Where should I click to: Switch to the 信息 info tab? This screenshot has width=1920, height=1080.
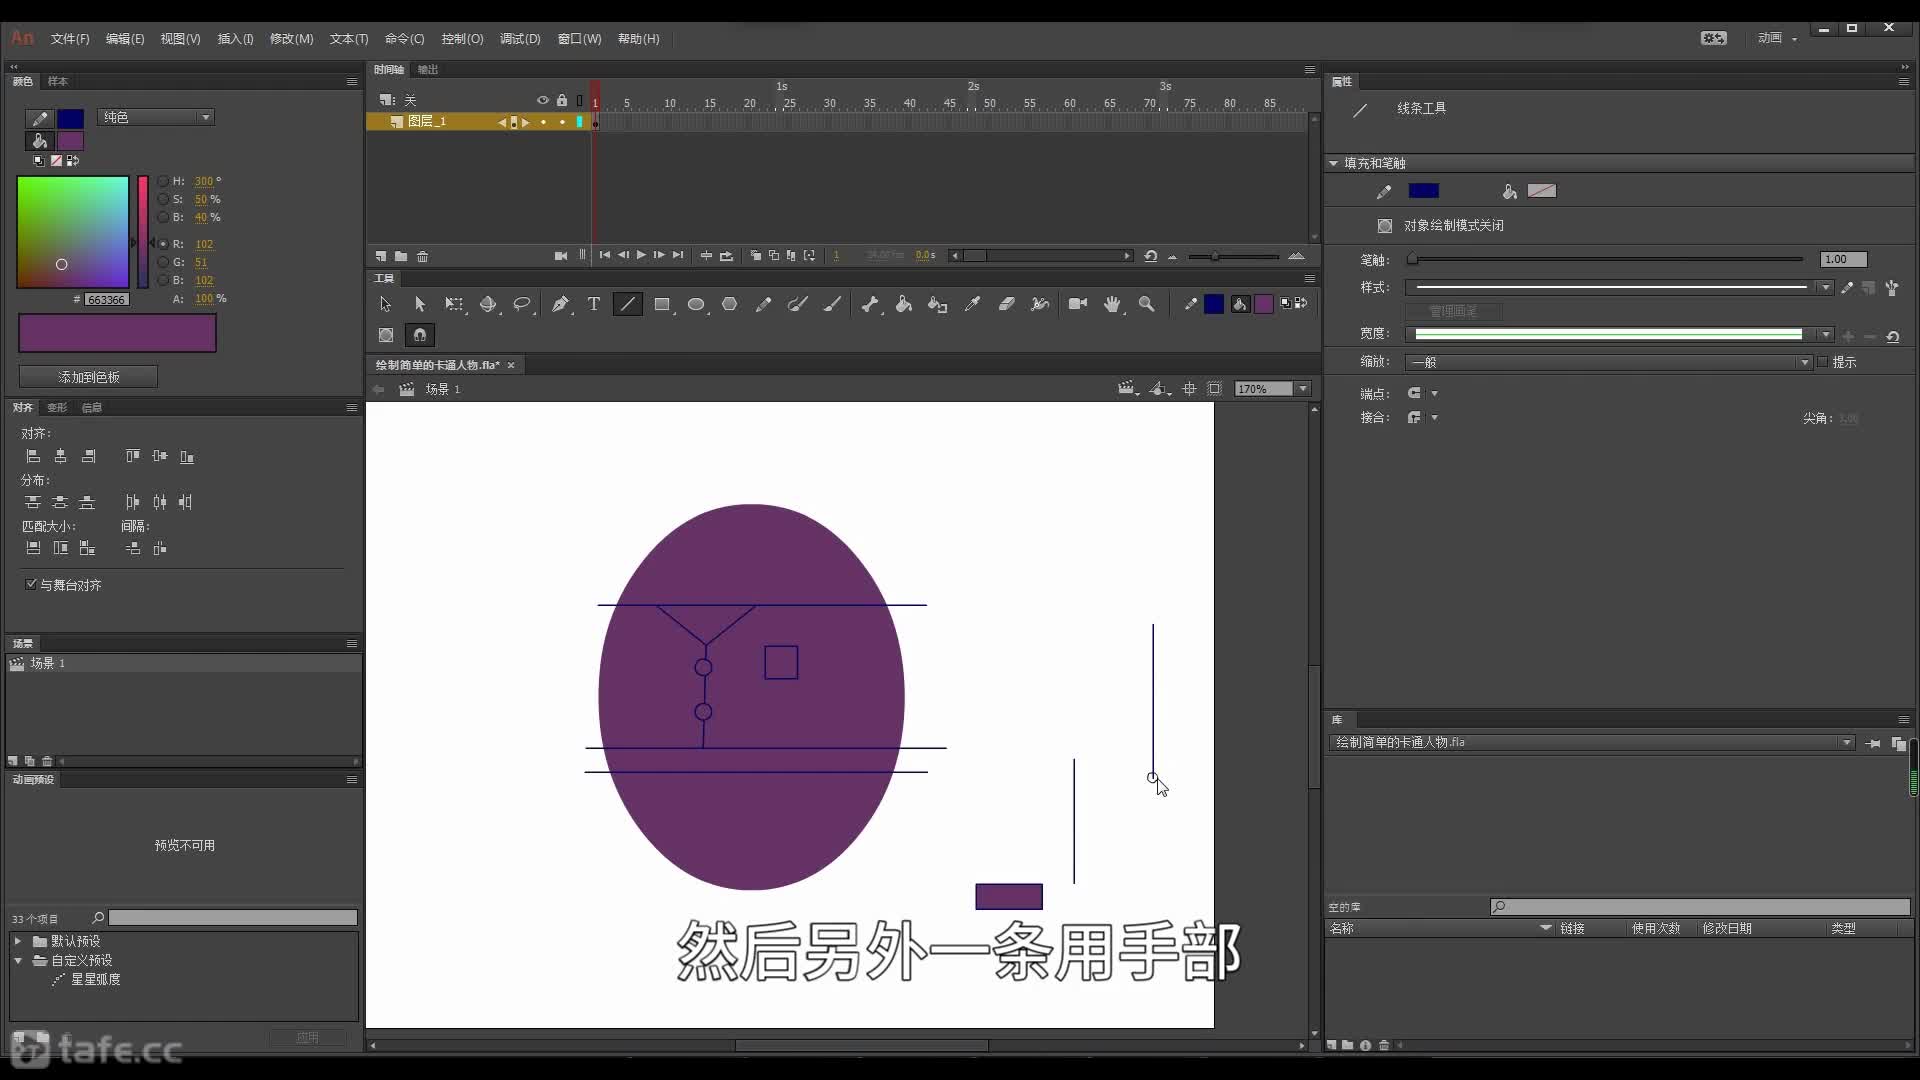[x=91, y=407]
